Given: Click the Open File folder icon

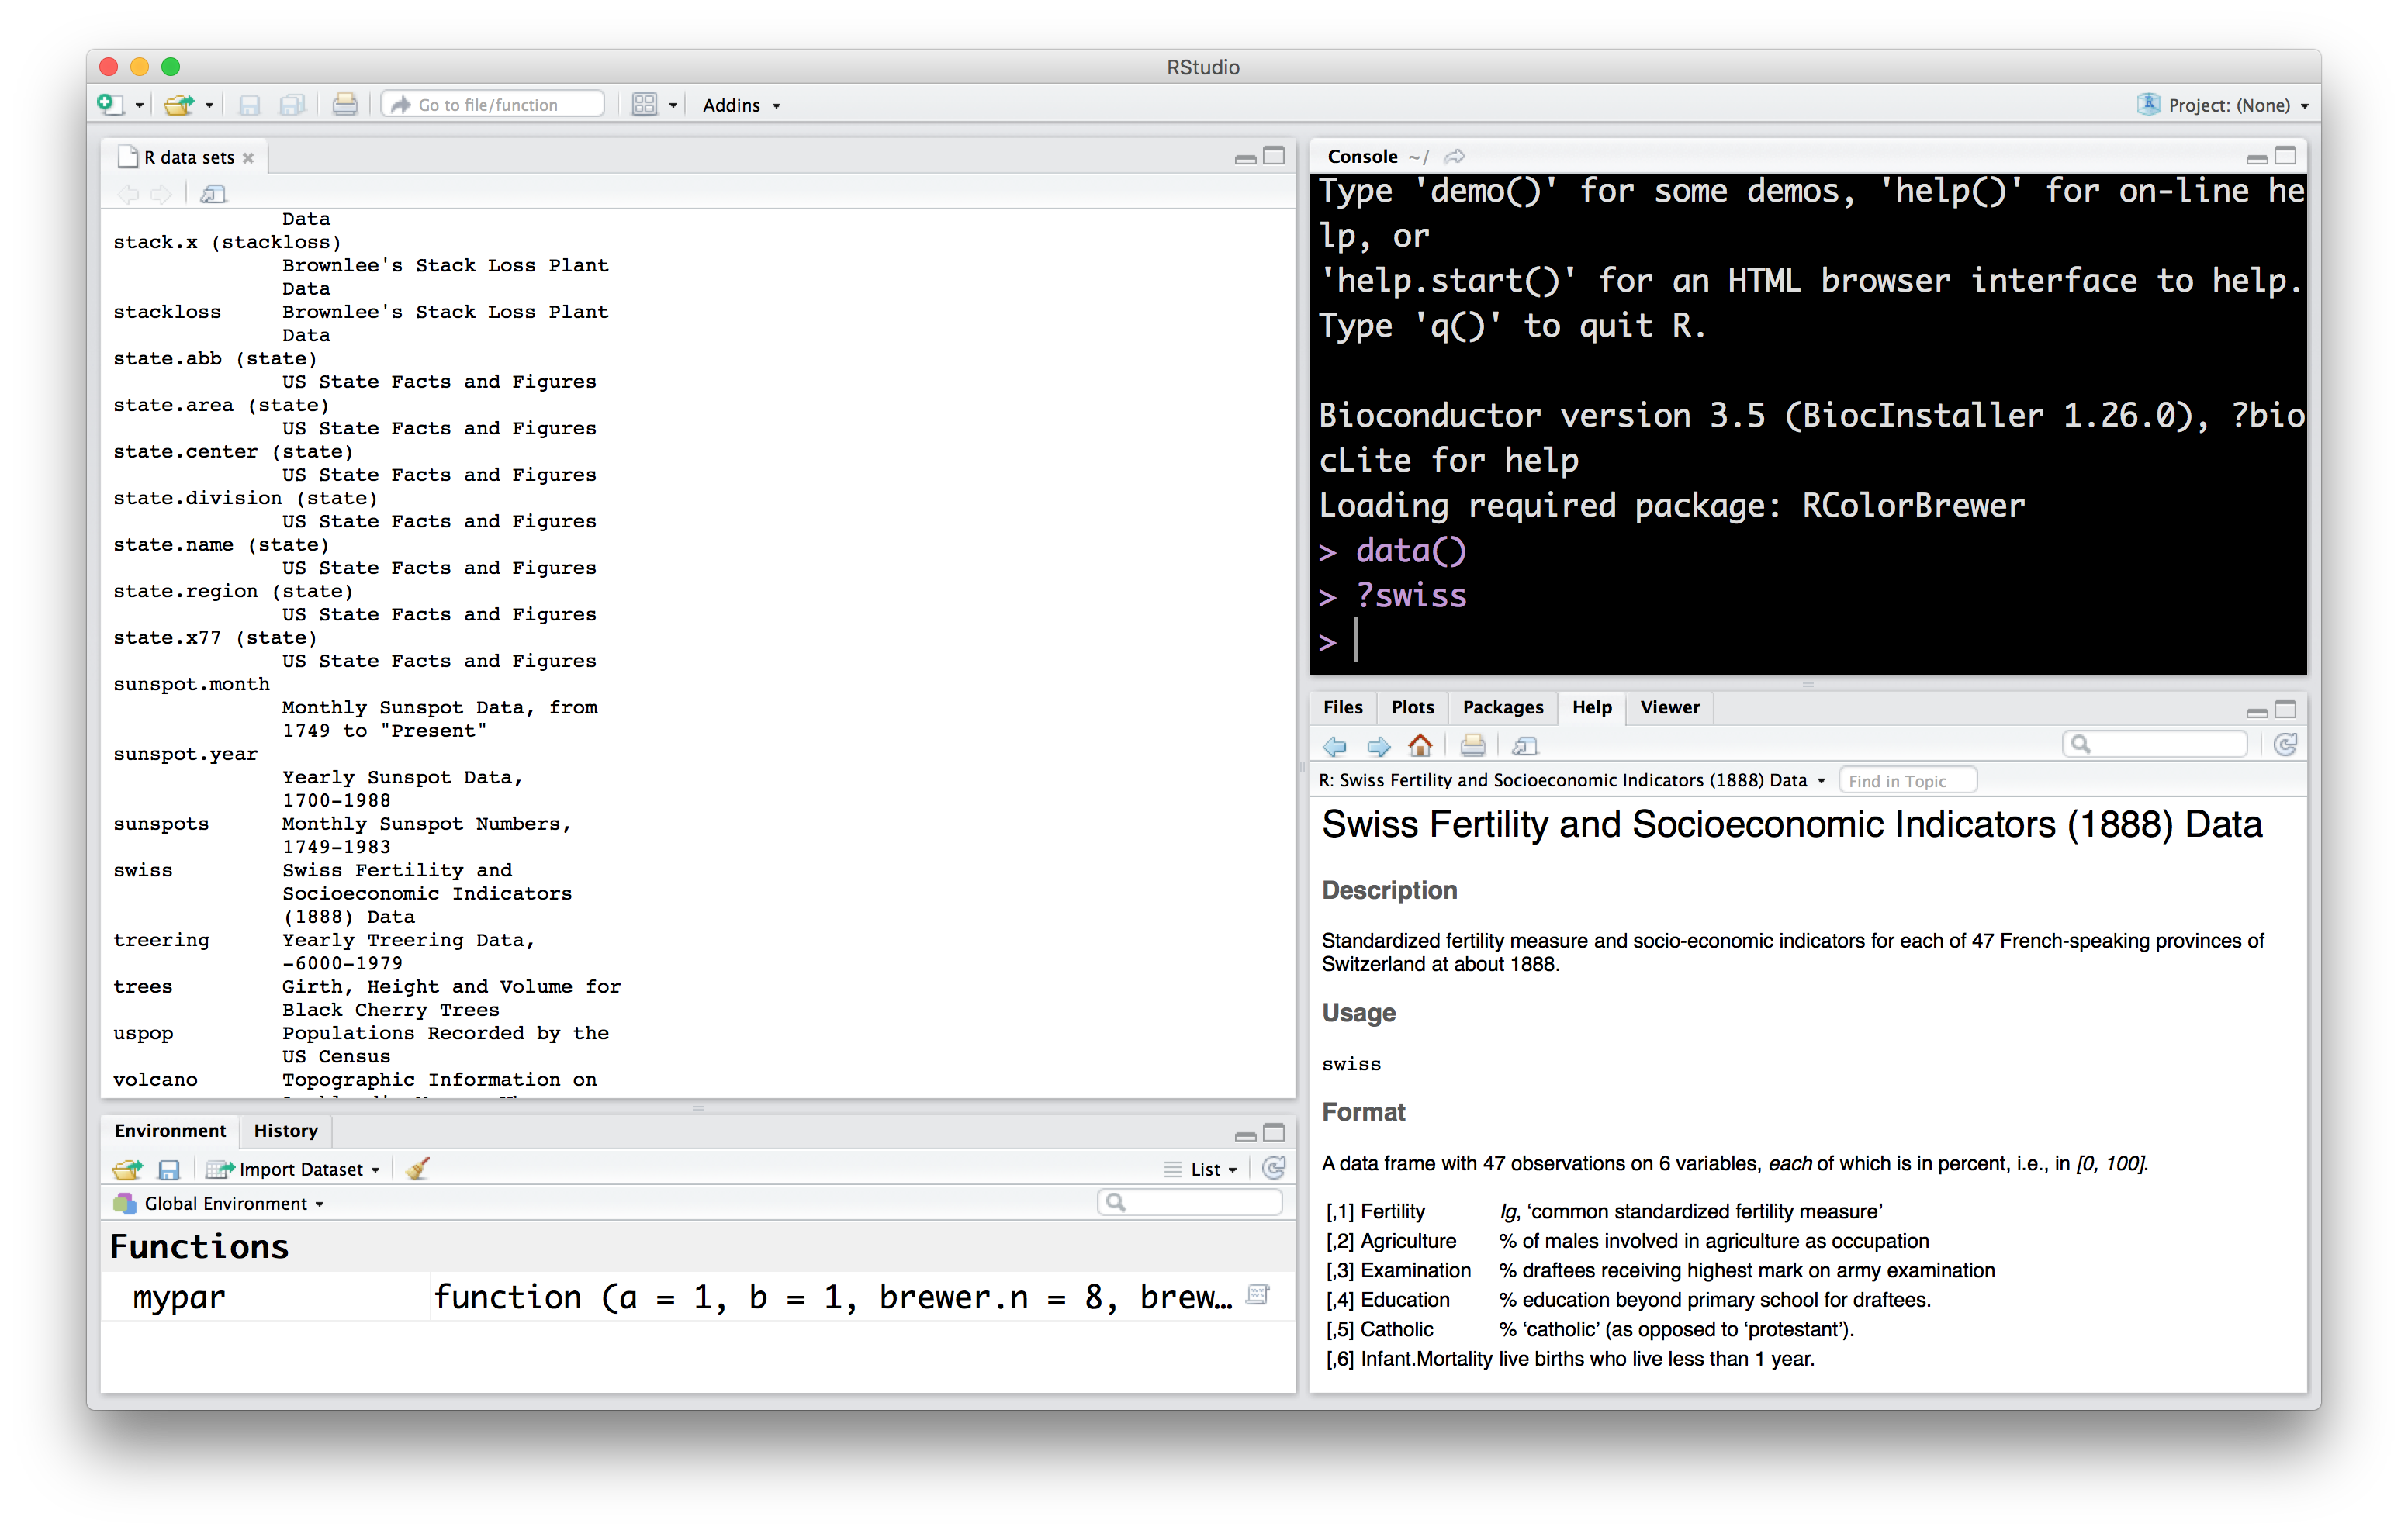Looking at the screenshot, I should [x=179, y=104].
